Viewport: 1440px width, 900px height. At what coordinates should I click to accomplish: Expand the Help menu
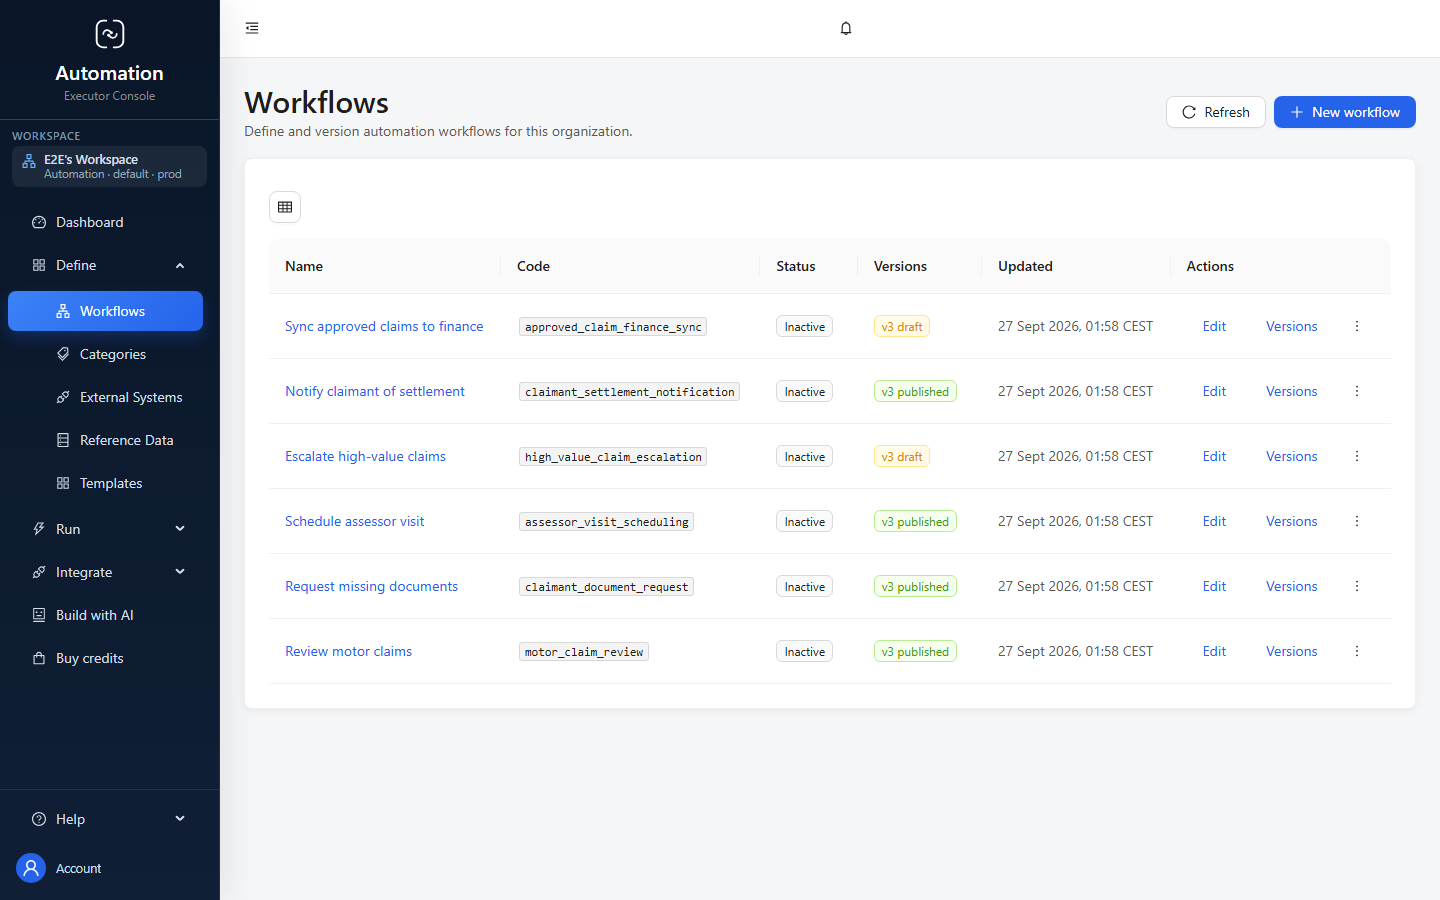click(105, 819)
